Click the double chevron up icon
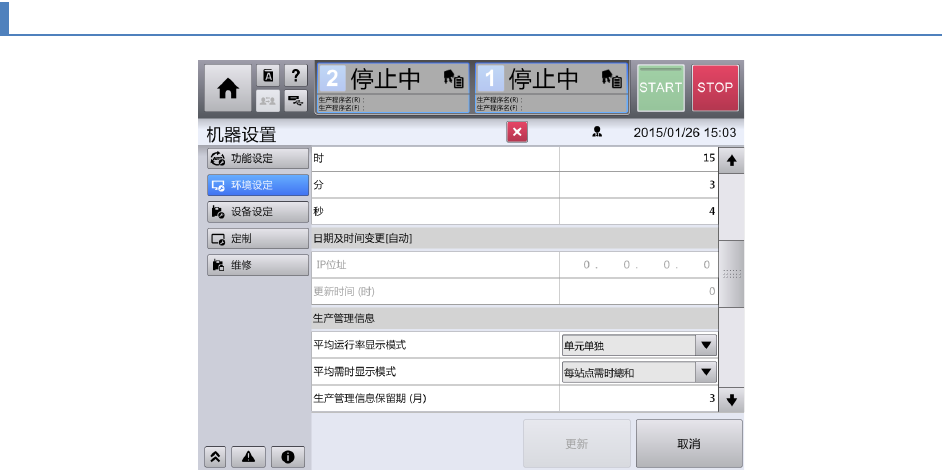The image size is (942, 470). 216,457
